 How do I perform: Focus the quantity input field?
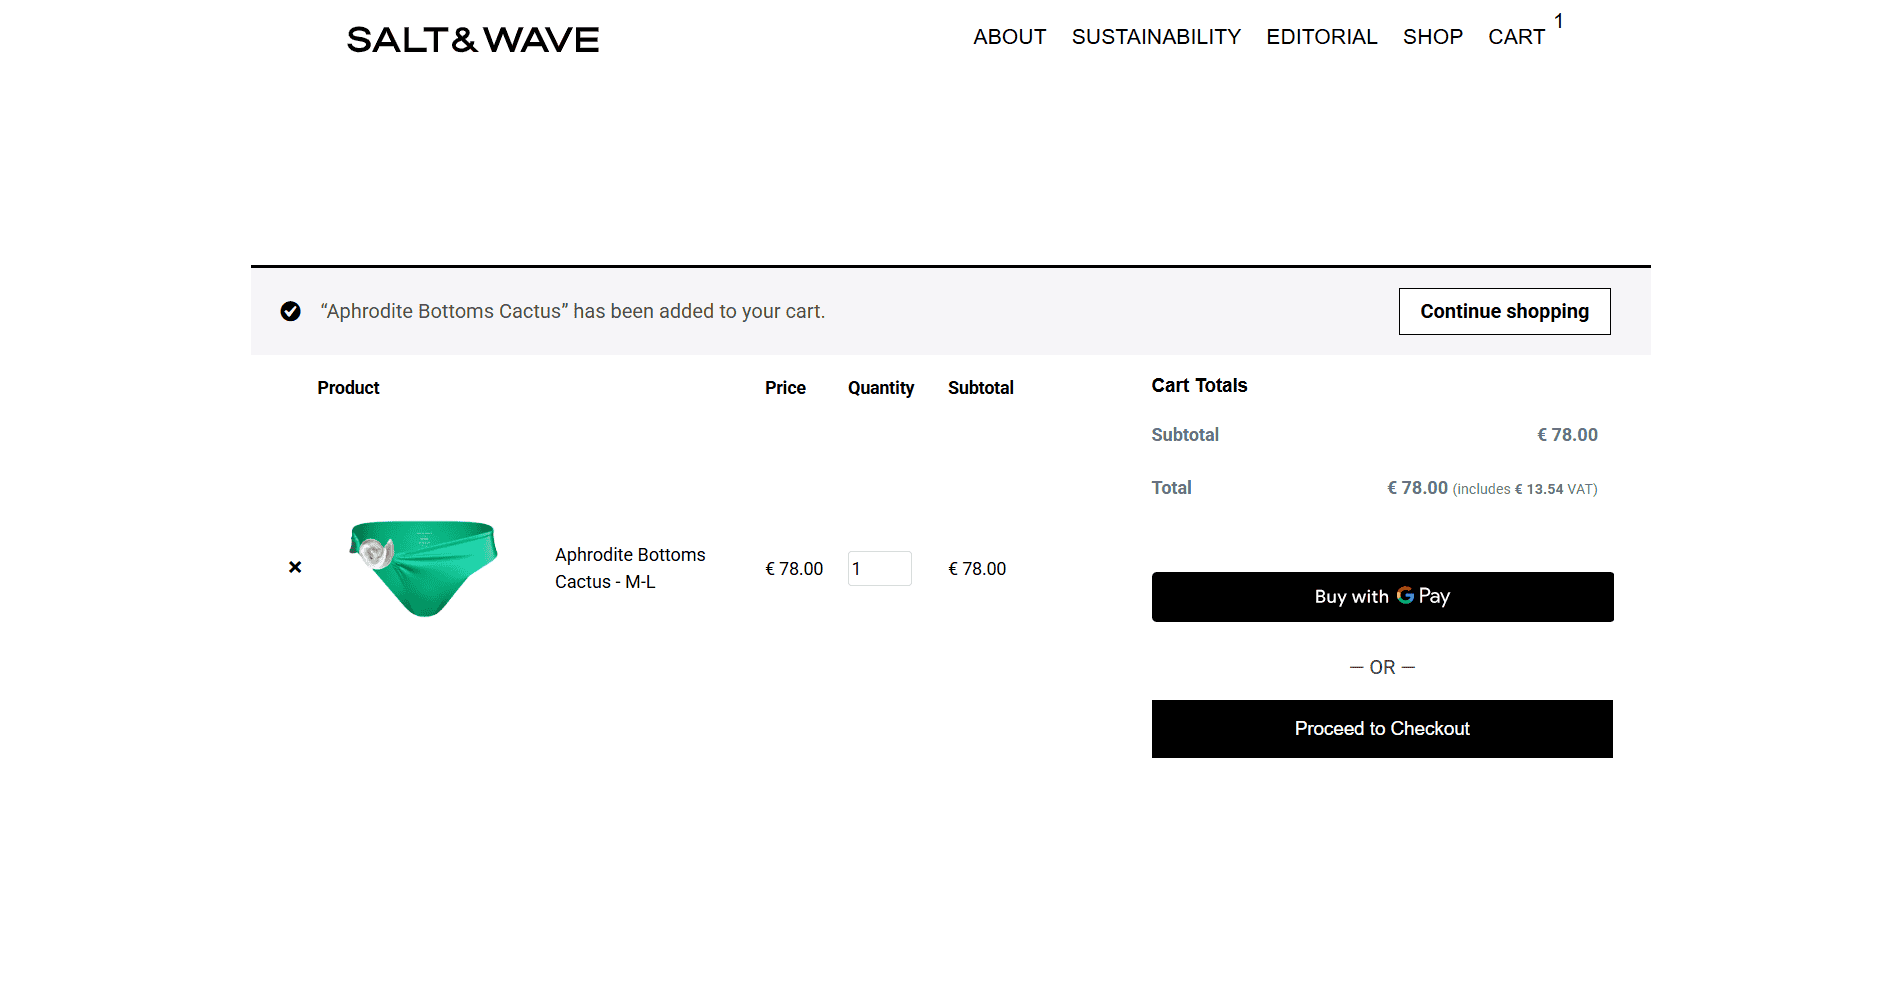(879, 569)
